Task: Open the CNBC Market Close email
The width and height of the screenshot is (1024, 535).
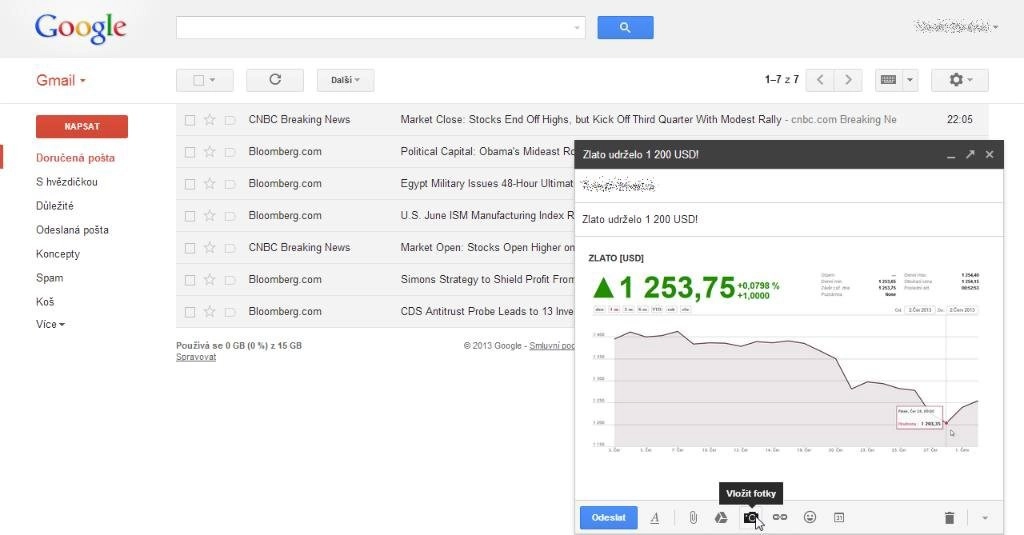Action: click(582, 120)
